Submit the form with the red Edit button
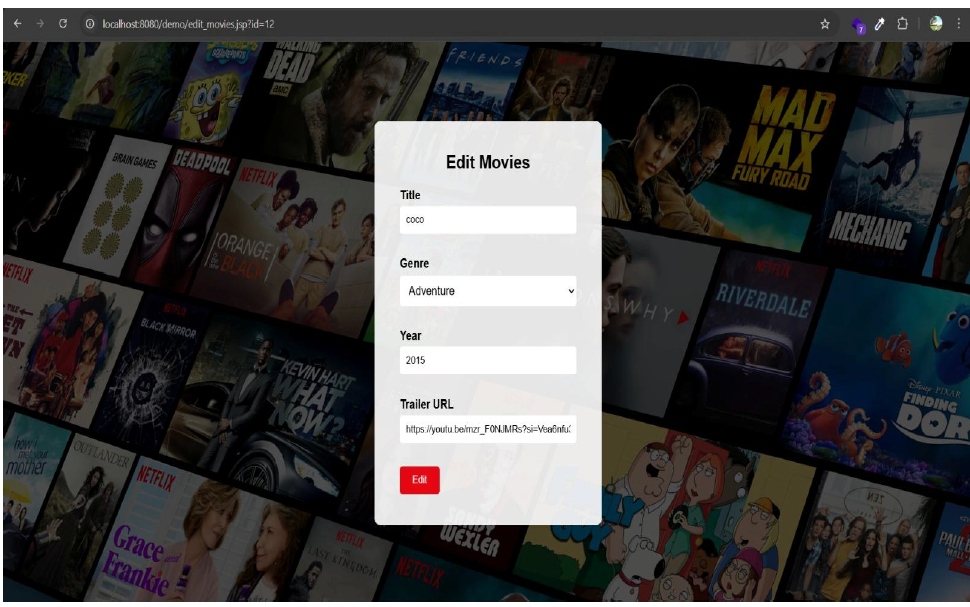The image size is (970, 607). coord(419,480)
